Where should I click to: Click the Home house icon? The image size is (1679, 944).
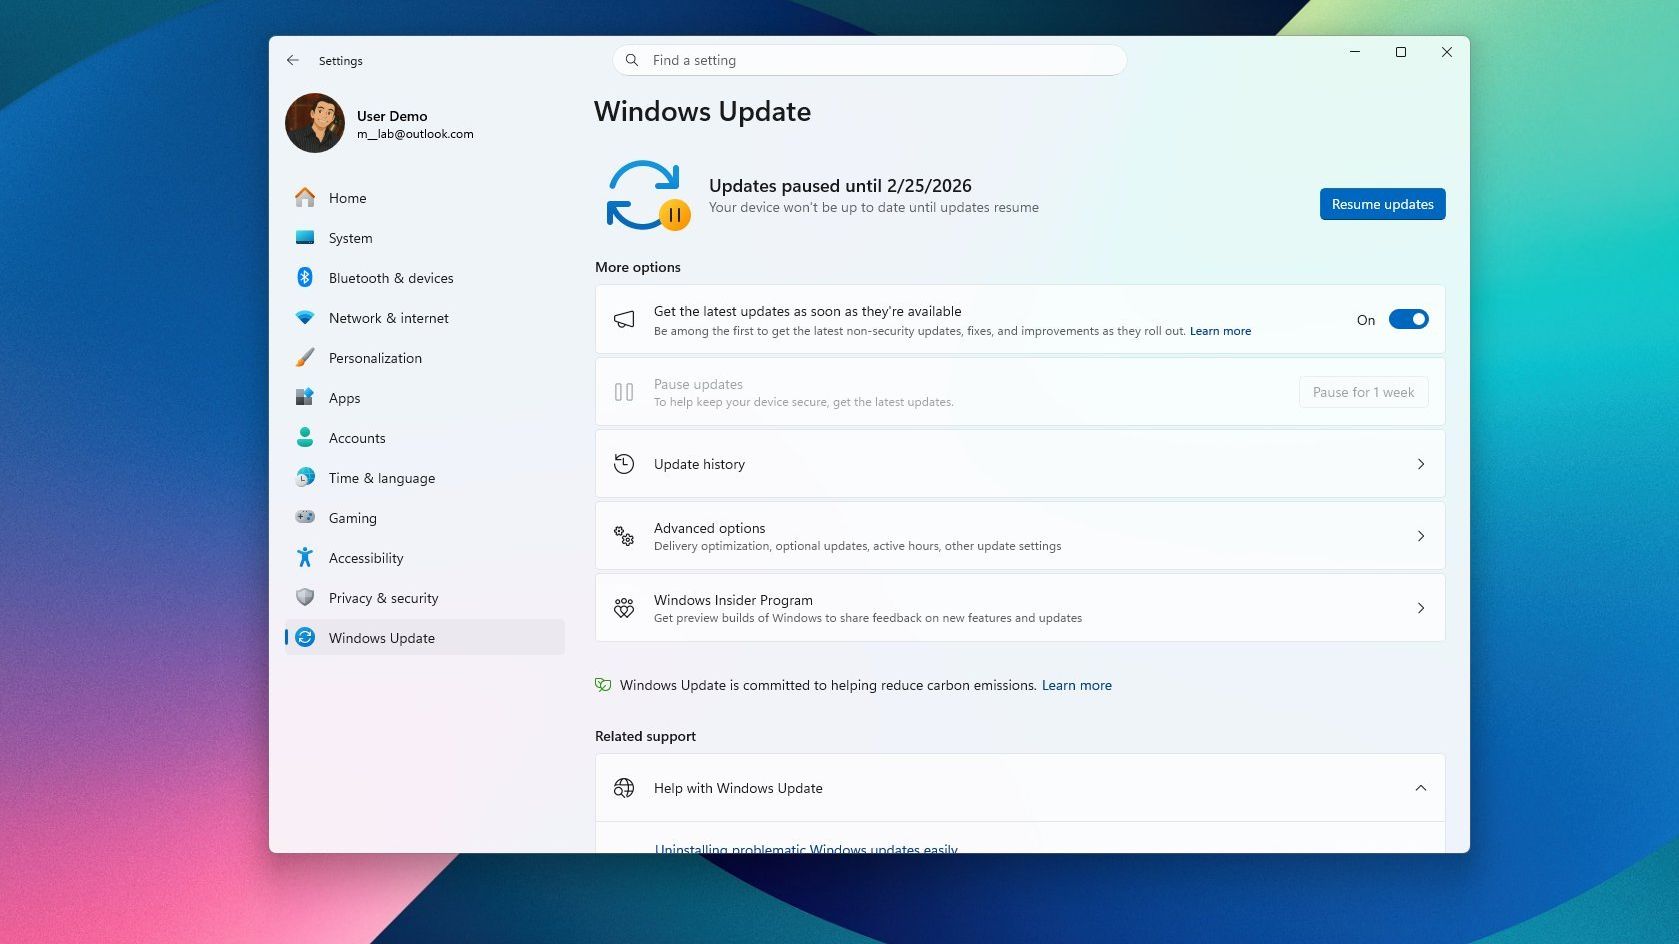[x=305, y=198]
